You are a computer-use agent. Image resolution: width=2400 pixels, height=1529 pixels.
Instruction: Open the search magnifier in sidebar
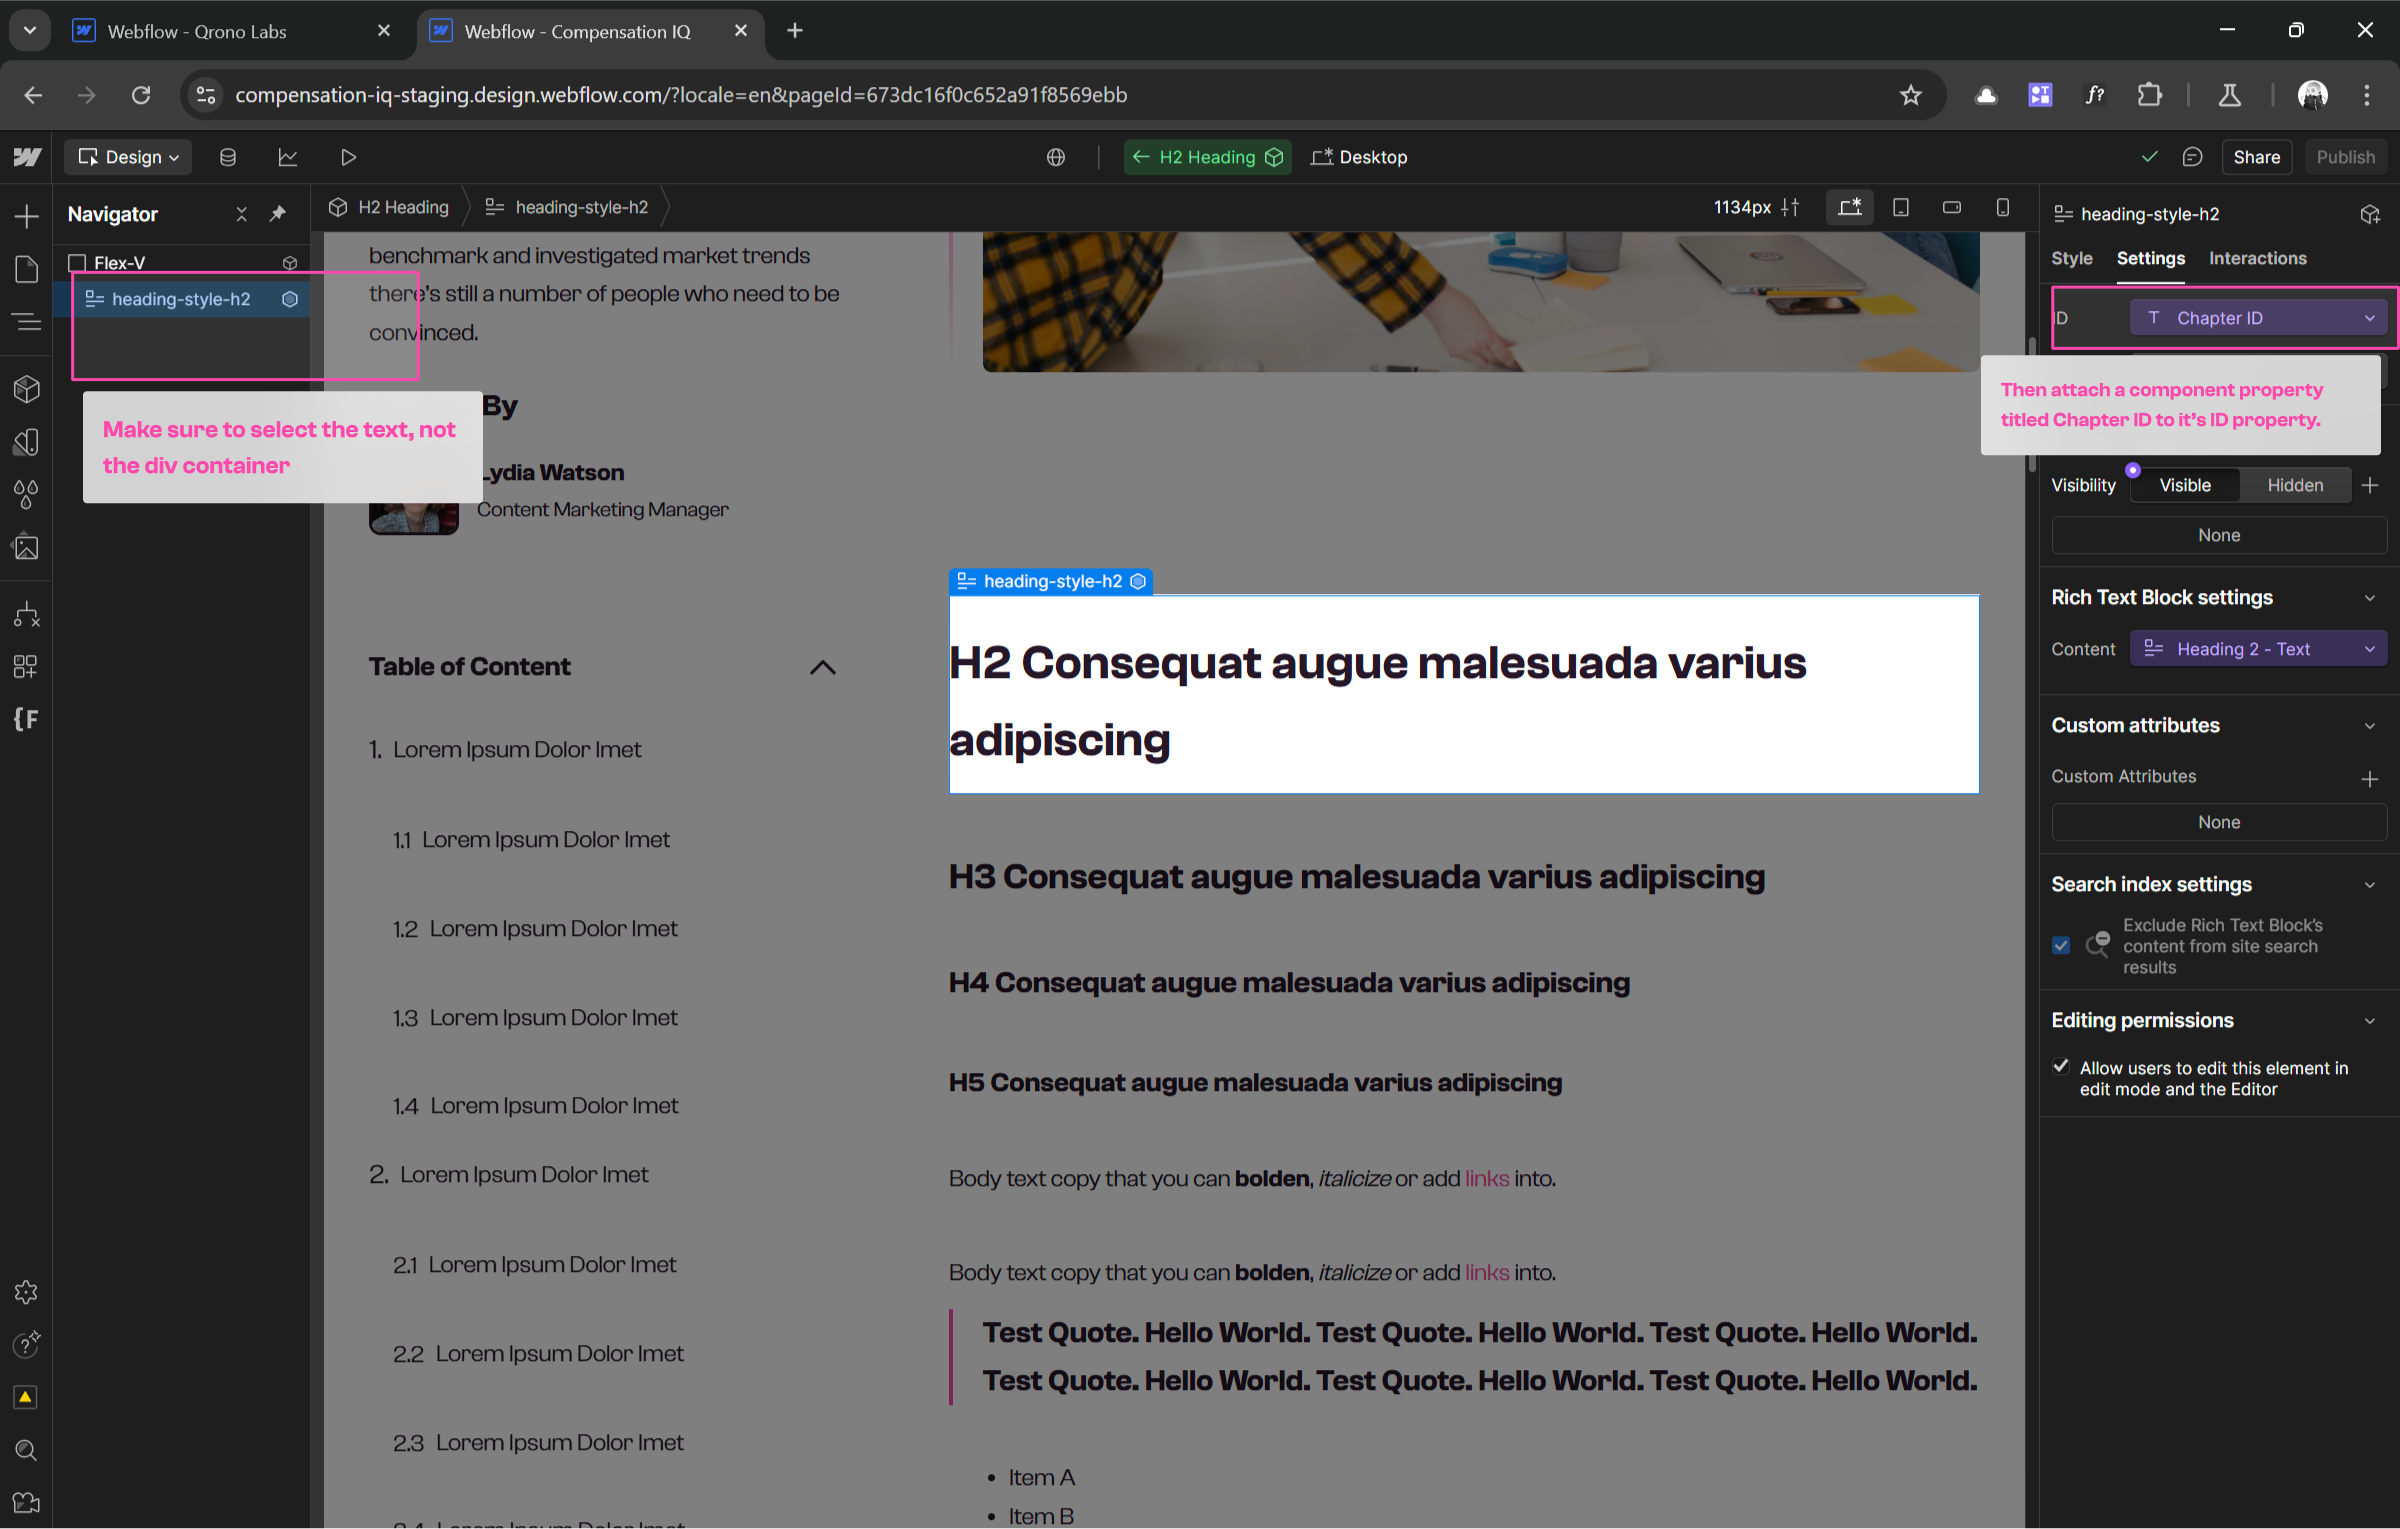pyautogui.click(x=27, y=1450)
